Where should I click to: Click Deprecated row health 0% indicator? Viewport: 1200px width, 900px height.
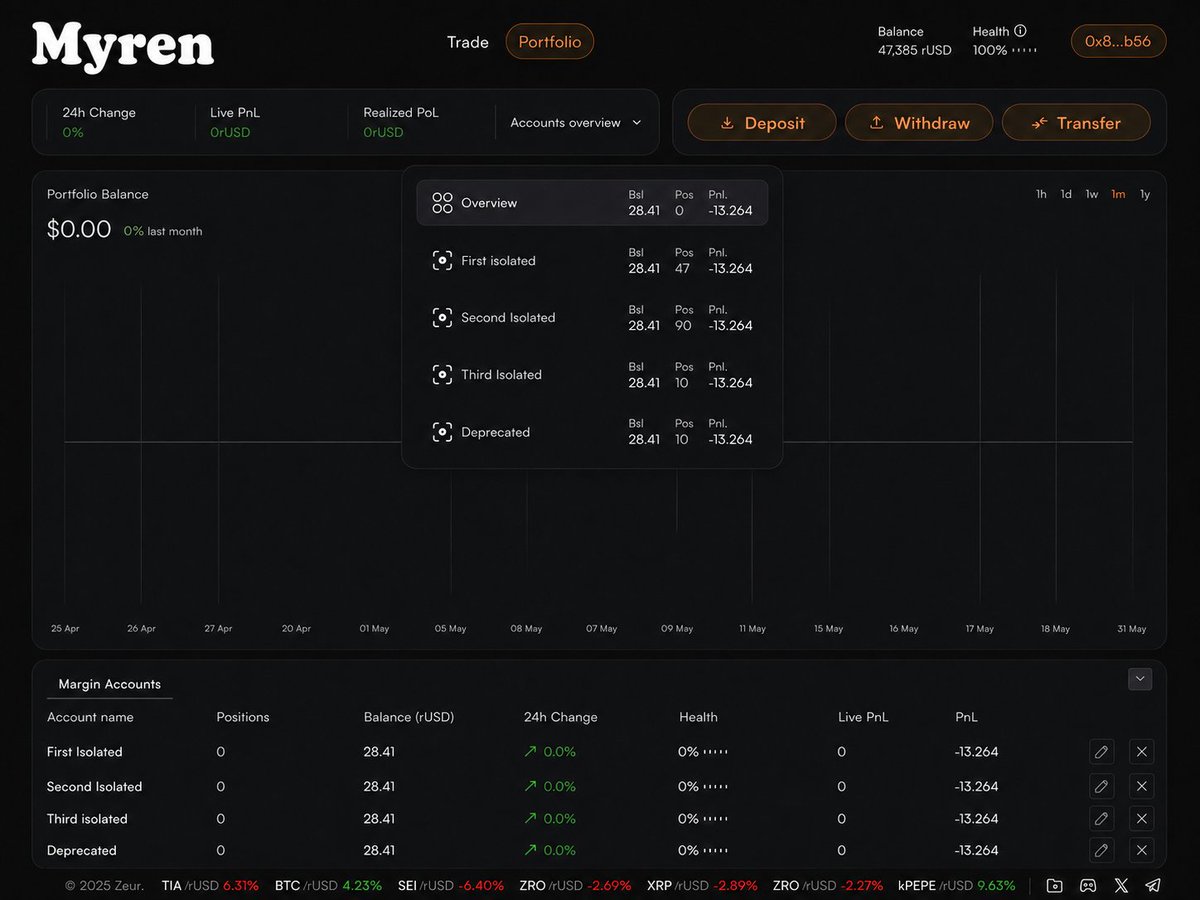[702, 850]
